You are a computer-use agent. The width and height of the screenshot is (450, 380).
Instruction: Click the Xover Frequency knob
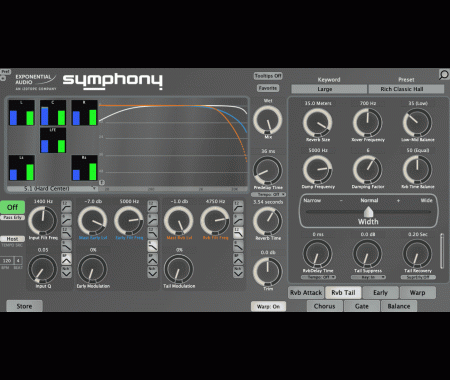click(368, 123)
